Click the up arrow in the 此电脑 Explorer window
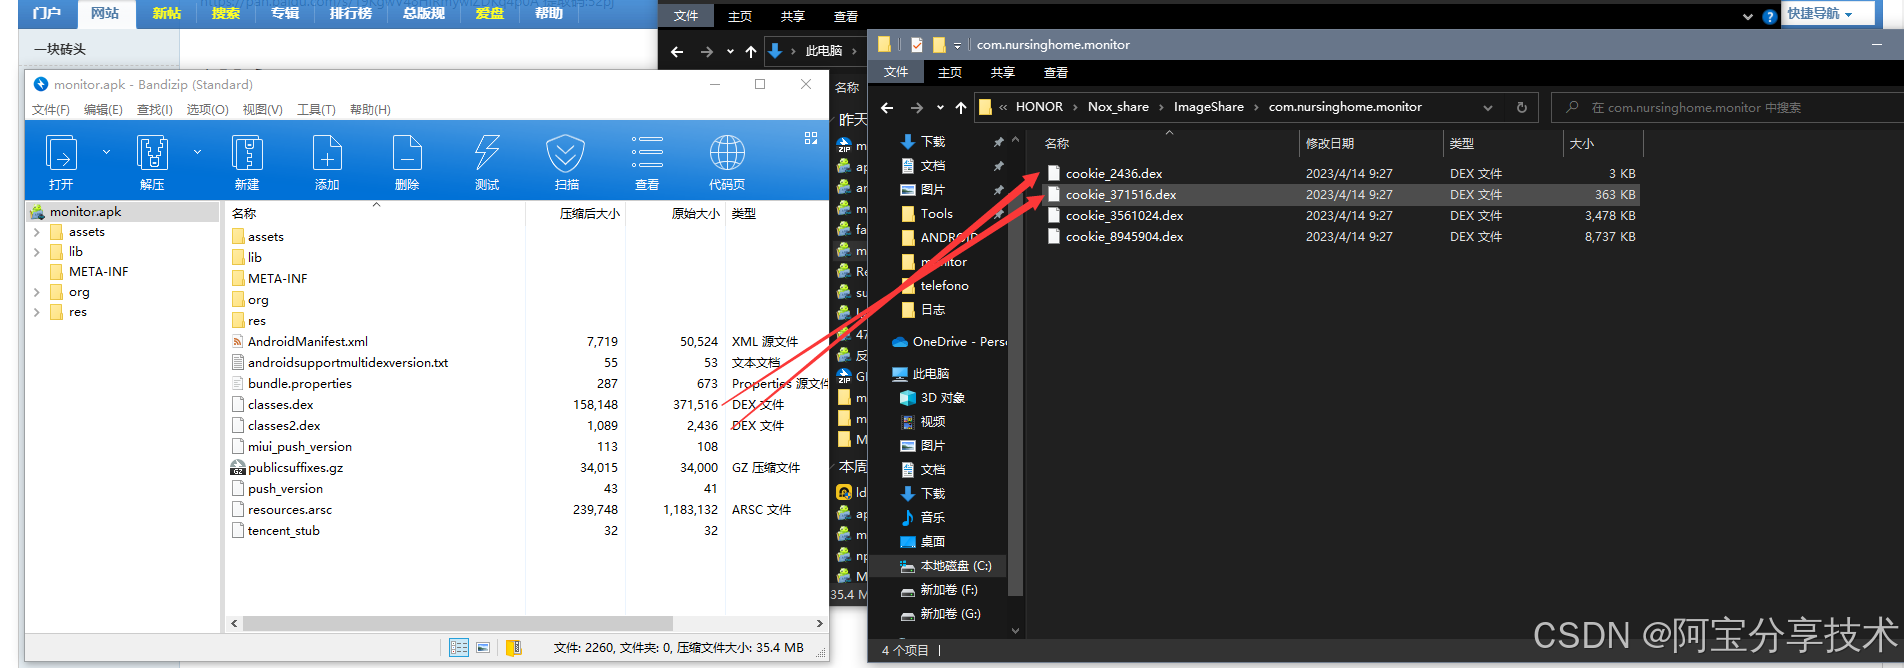Viewport: 1904px width, 668px height. (751, 51)
